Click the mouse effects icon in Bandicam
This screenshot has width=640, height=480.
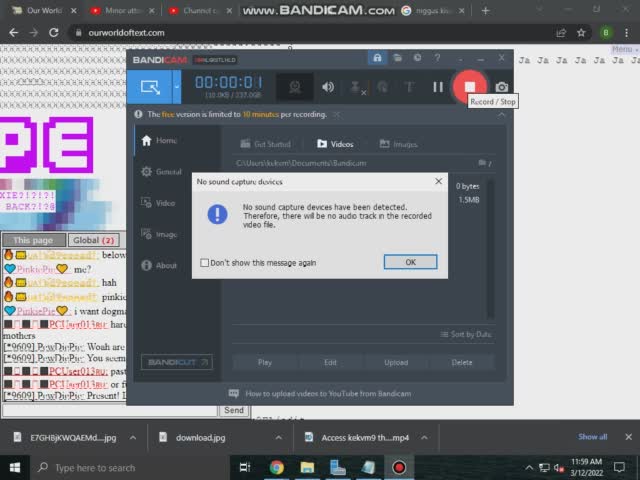pos(382,87)
